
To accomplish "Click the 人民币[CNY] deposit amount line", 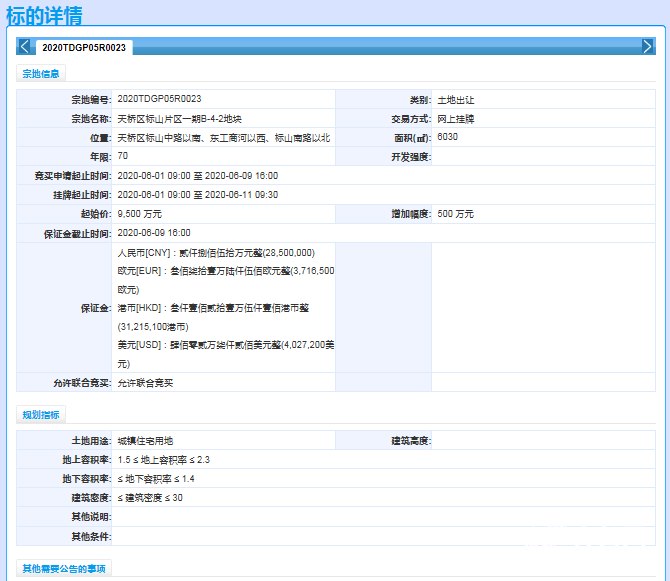I will click(x=215, y=253).
